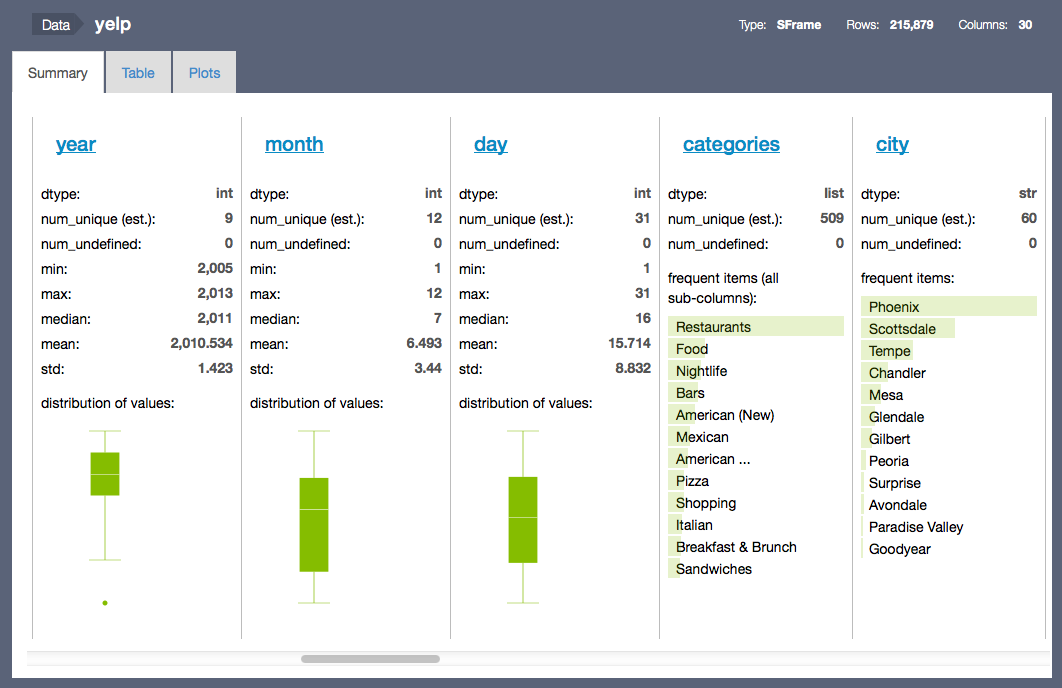Click the Data breadcrumb label
1062x688 pixels.
[56, 25]
